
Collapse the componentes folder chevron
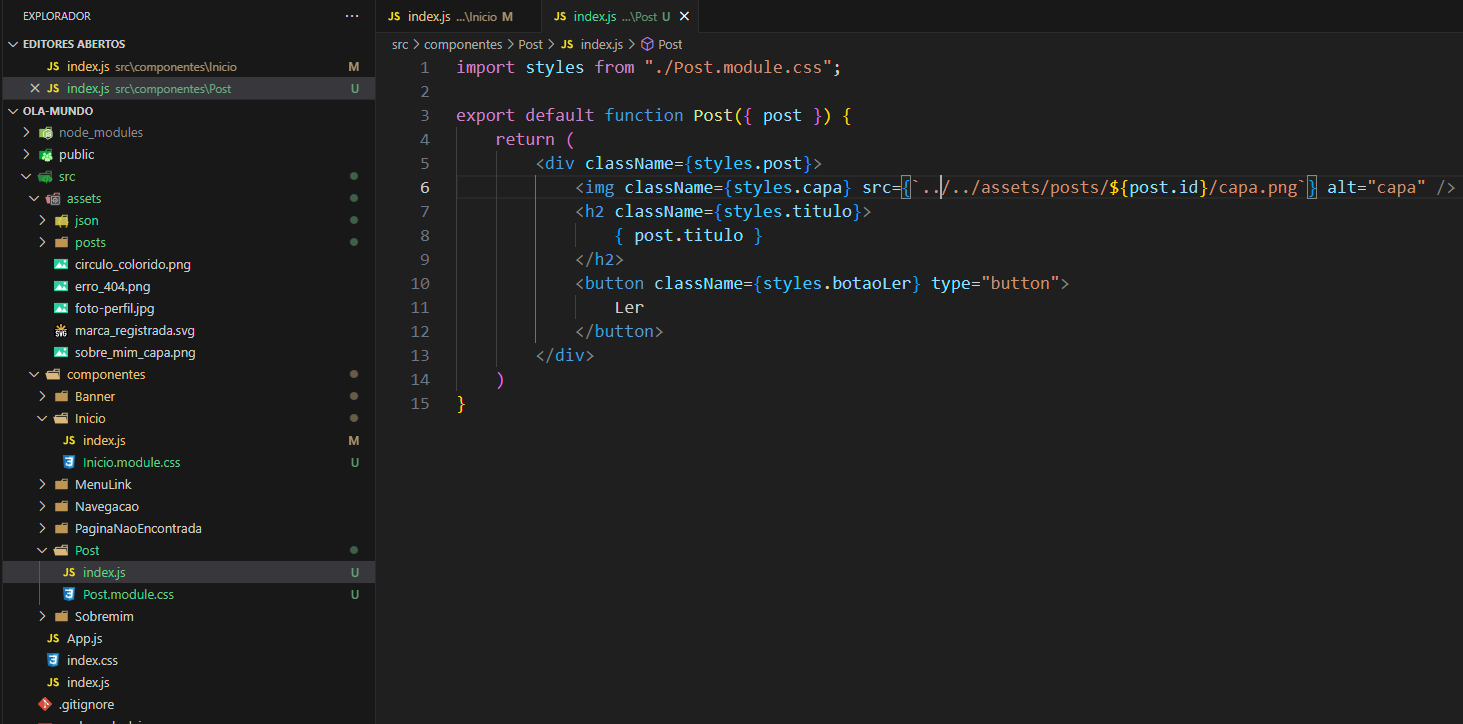point(35,374)
